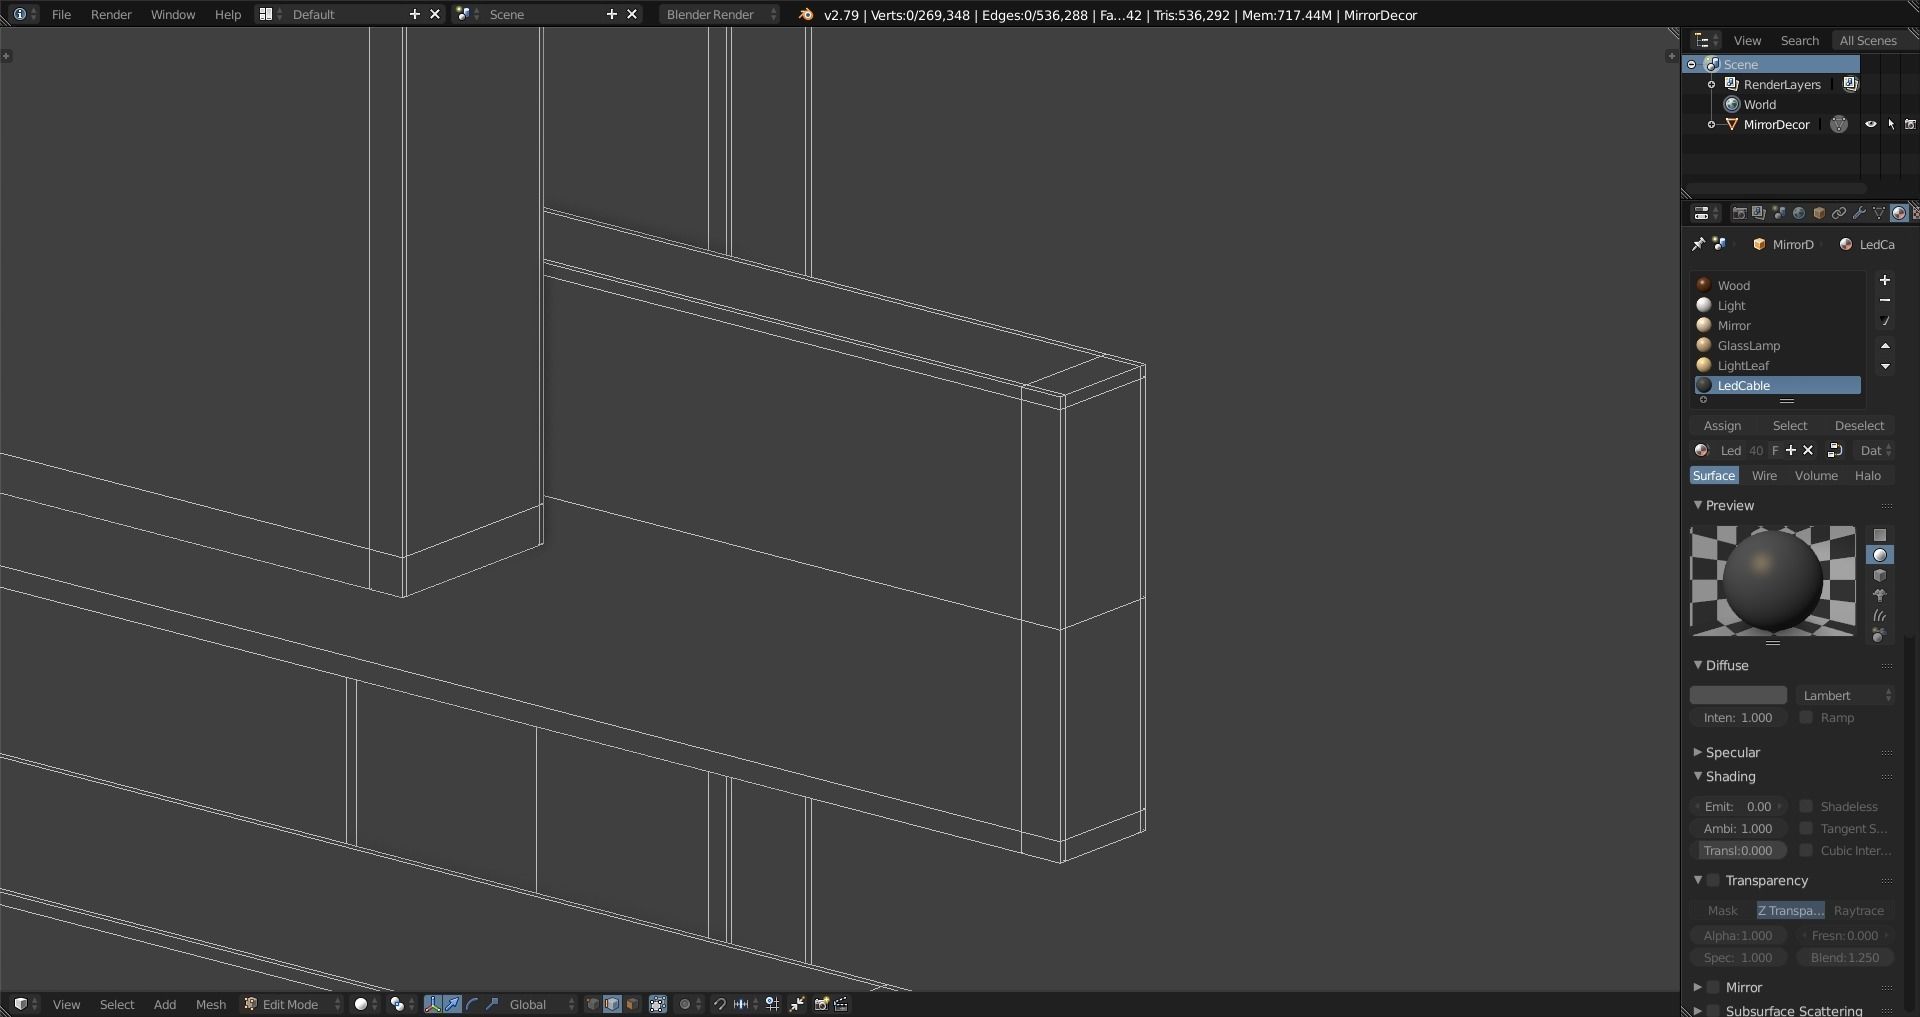This screenshot has width=1920, height=1017.
Task: Enable limit selection to visible
Action: [x=658, y=1004]
